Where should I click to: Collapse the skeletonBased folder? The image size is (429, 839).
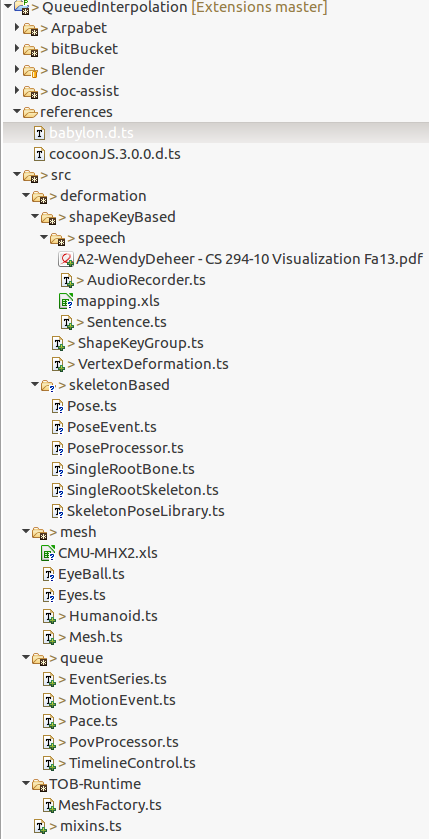point(35,384)
